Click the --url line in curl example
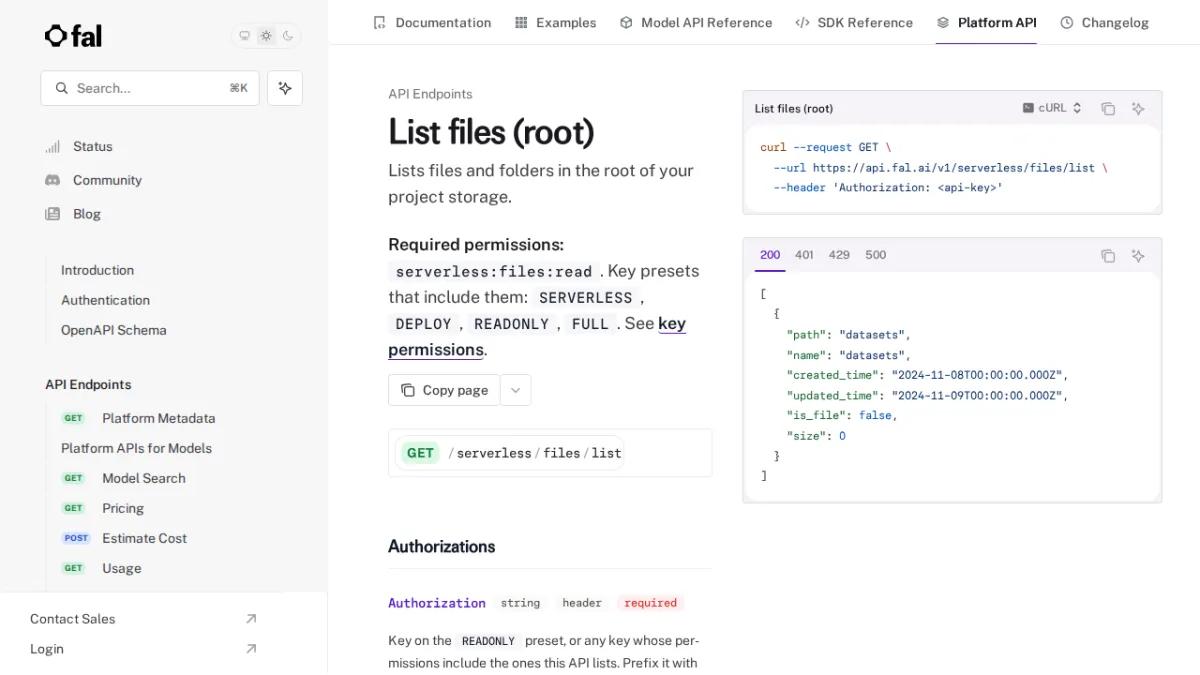 939,168
